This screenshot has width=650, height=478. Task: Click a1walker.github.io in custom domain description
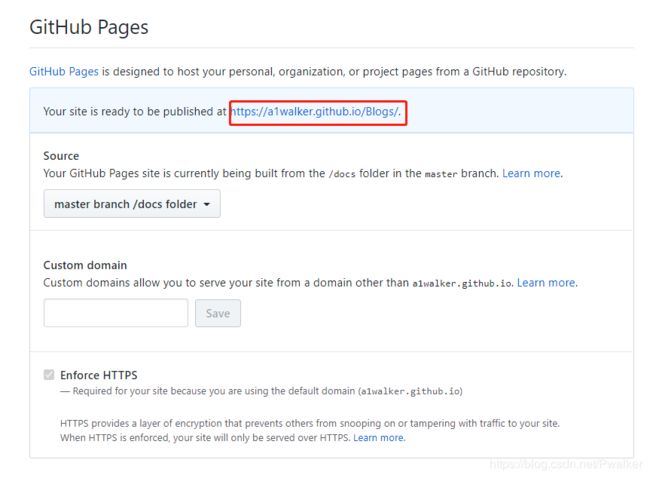point(462,284)
